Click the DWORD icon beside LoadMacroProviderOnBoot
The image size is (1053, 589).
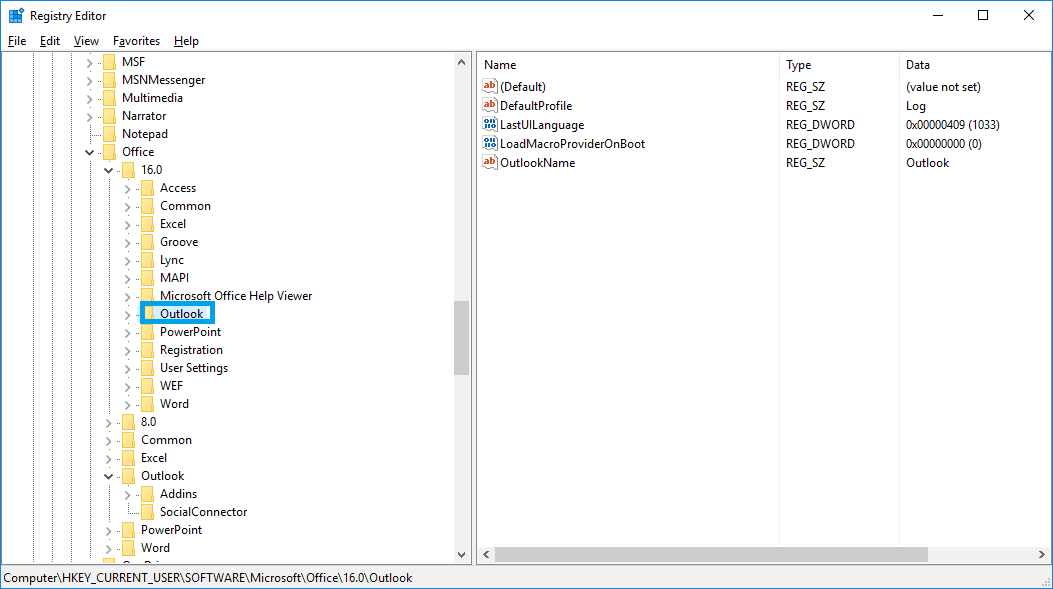(490, 143)
